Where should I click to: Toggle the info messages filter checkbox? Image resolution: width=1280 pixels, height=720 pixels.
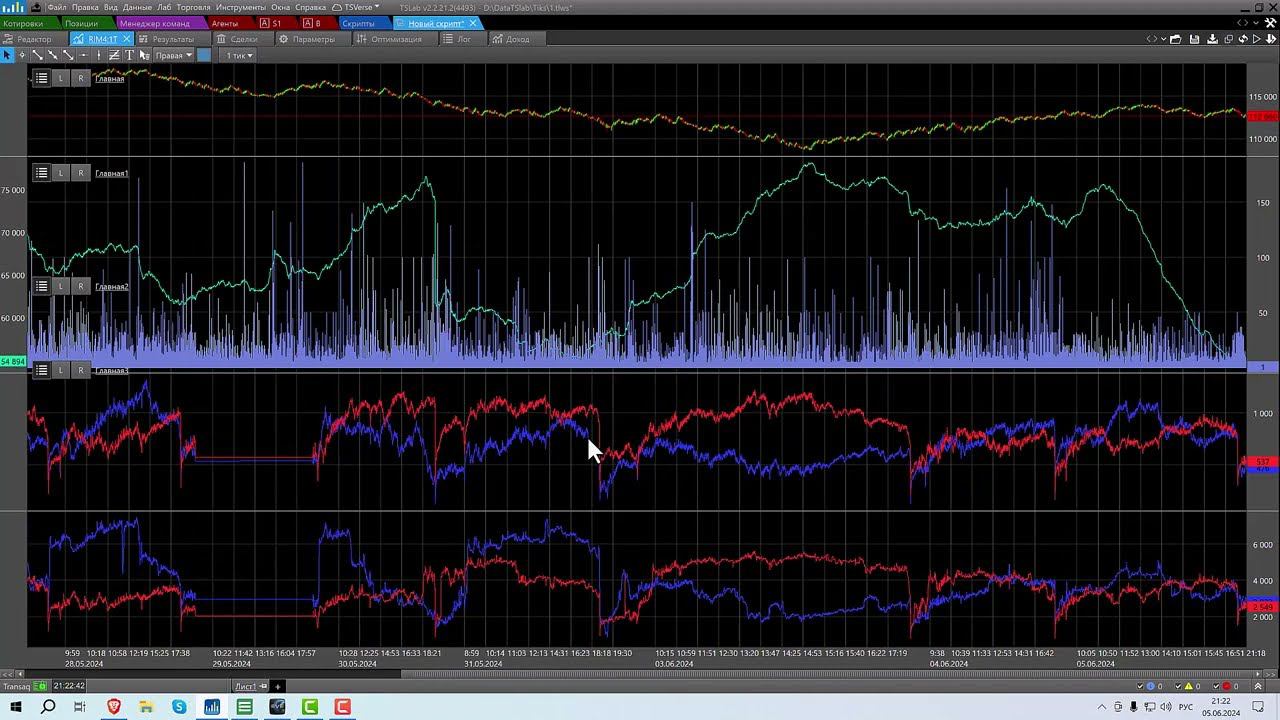(1141, 687)
